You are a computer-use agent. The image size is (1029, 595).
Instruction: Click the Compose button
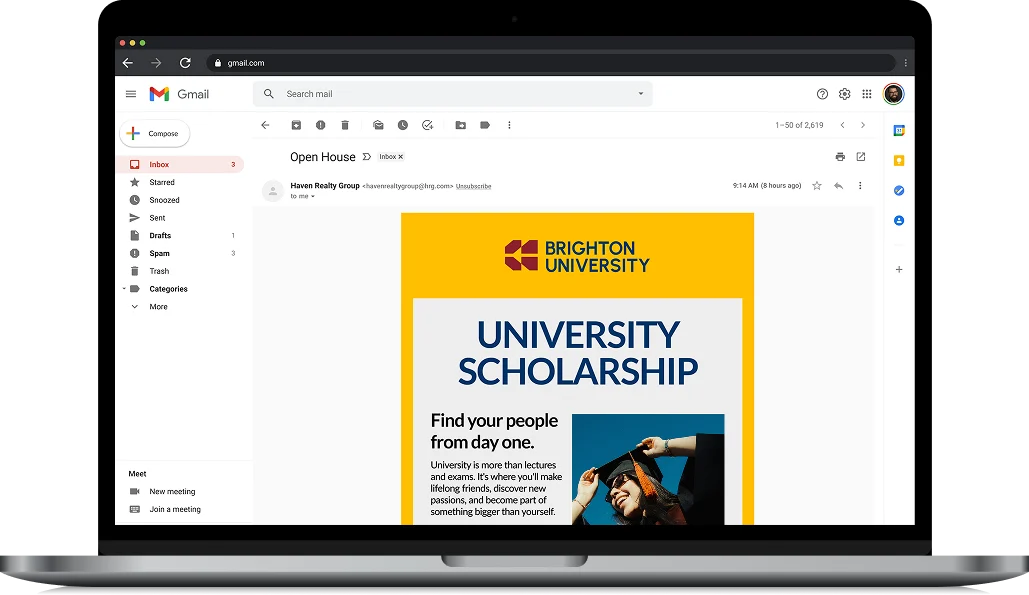[155, 133]
